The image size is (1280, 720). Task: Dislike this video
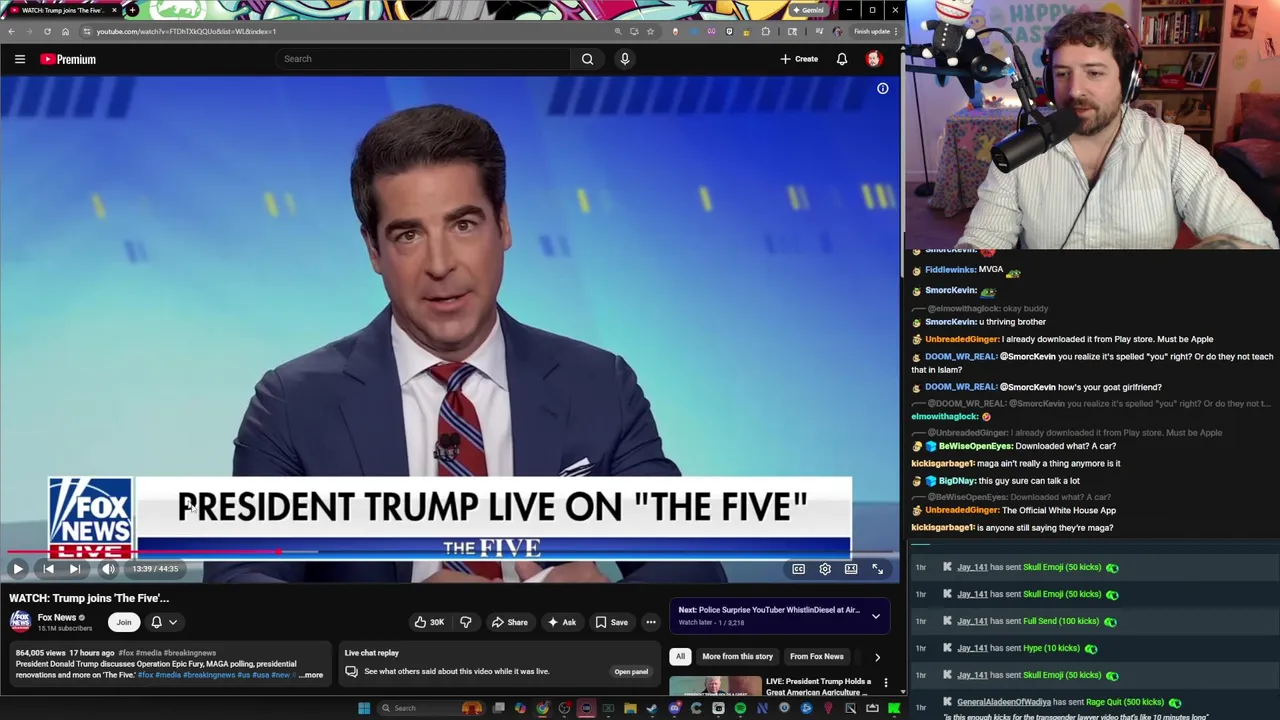[x=465, y=622]
